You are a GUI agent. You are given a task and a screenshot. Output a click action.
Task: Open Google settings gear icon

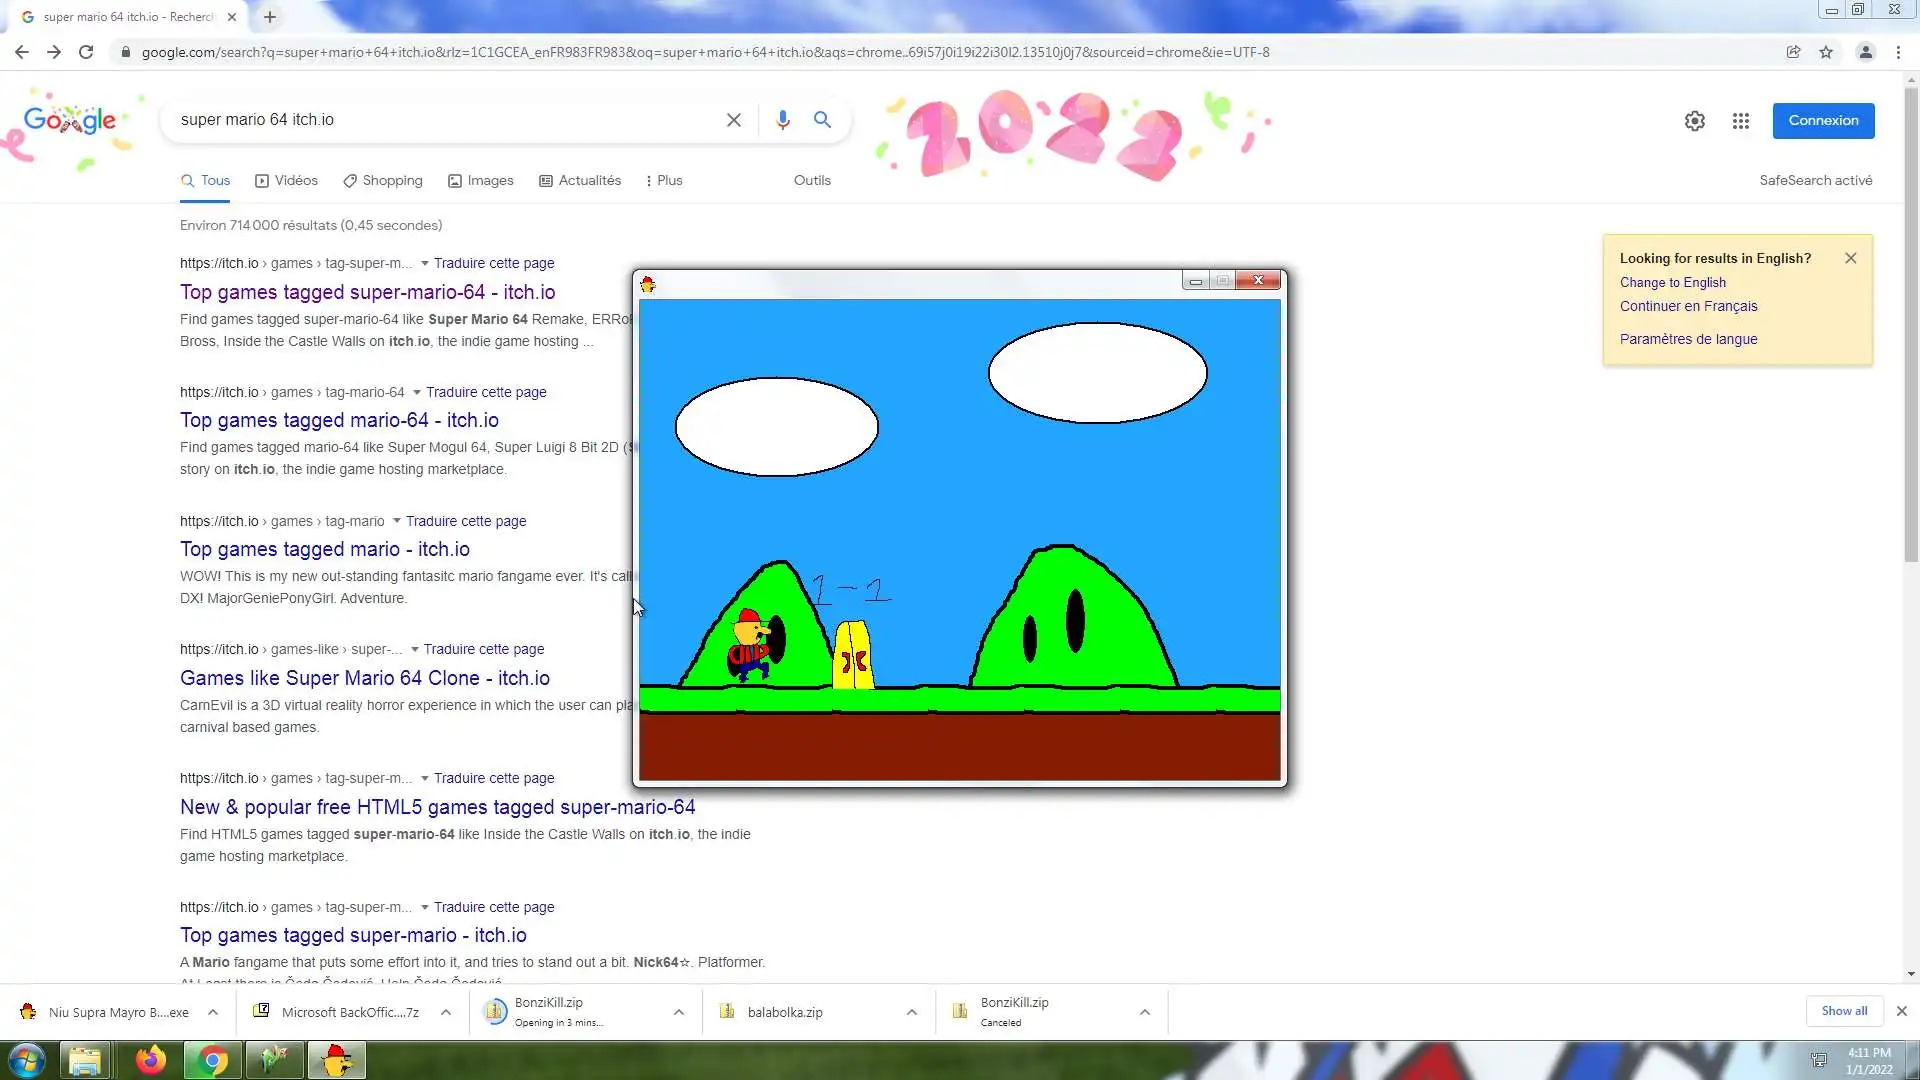click(1694, 121)
